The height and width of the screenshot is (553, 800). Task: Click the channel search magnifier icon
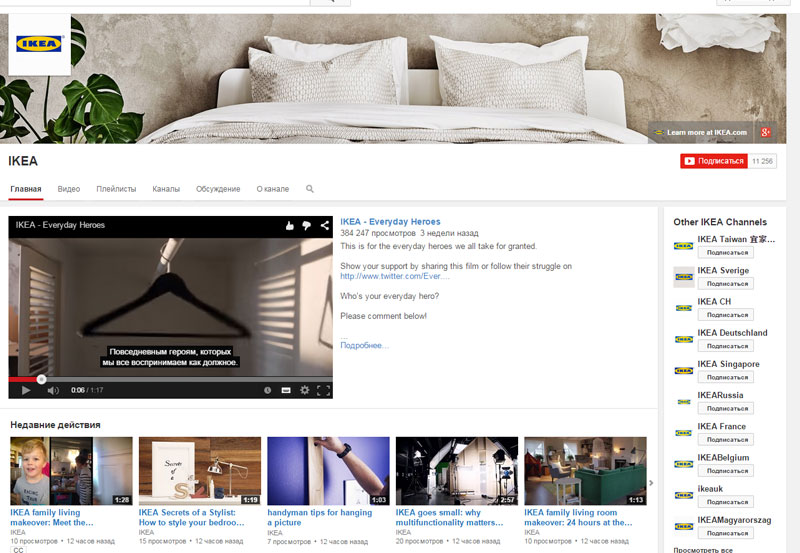pos(310,189)
